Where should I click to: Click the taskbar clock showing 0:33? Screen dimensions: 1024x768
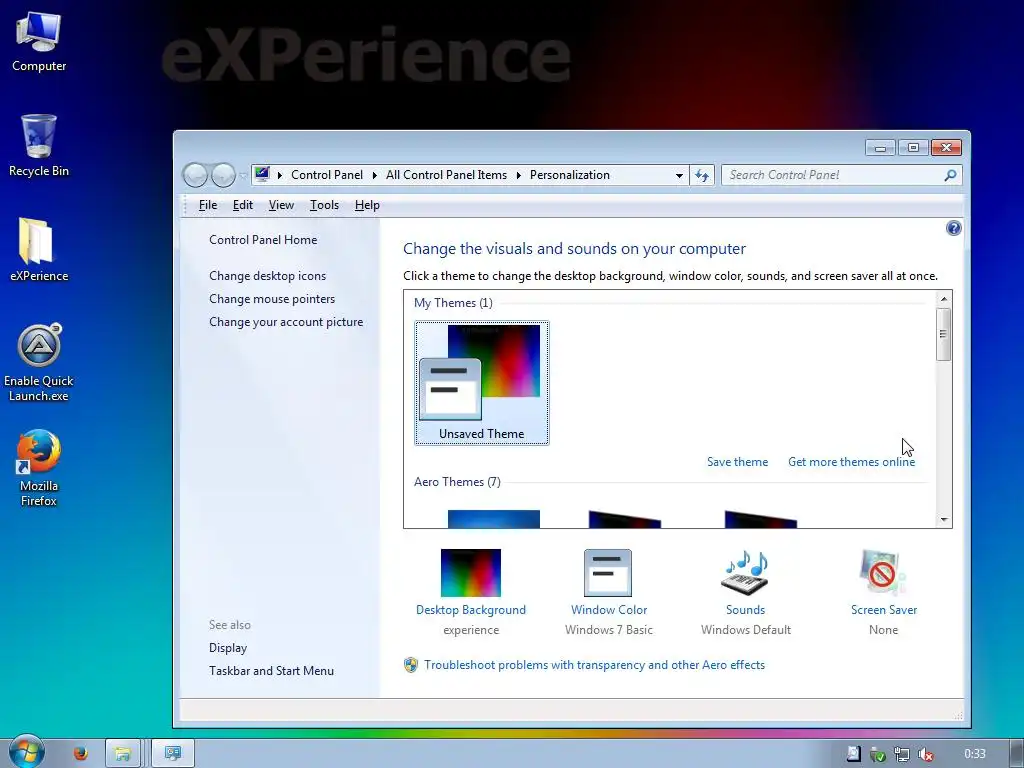coord(974,754)
